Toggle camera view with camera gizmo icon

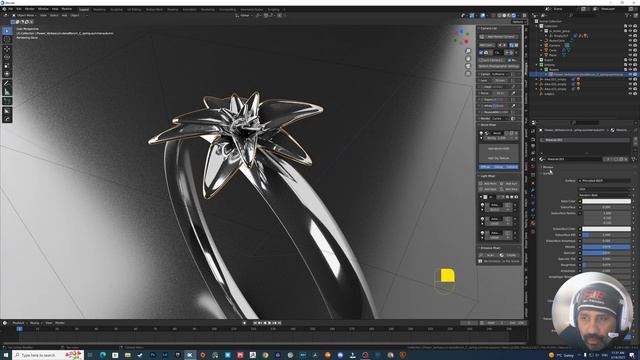click(x=468, y=66)
